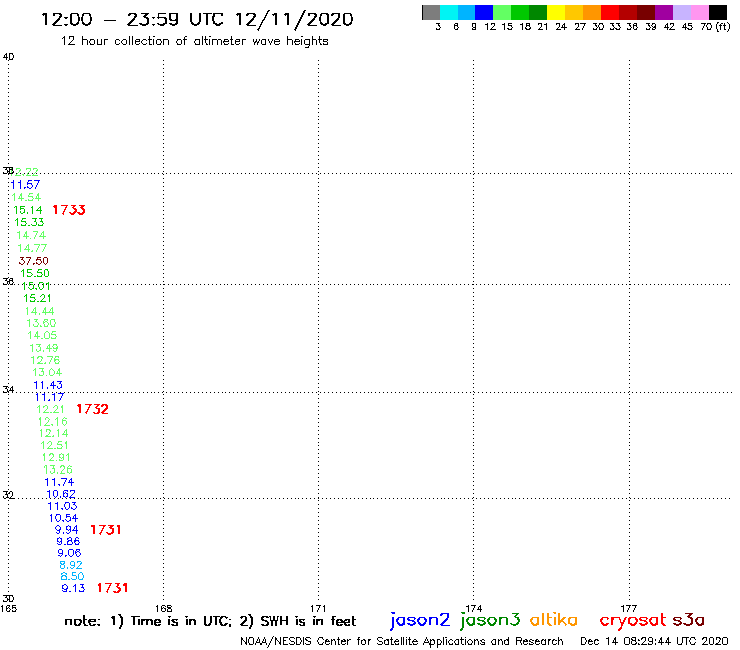
Task: Select the 15.21 wave height value
Action: coord(37,298)
